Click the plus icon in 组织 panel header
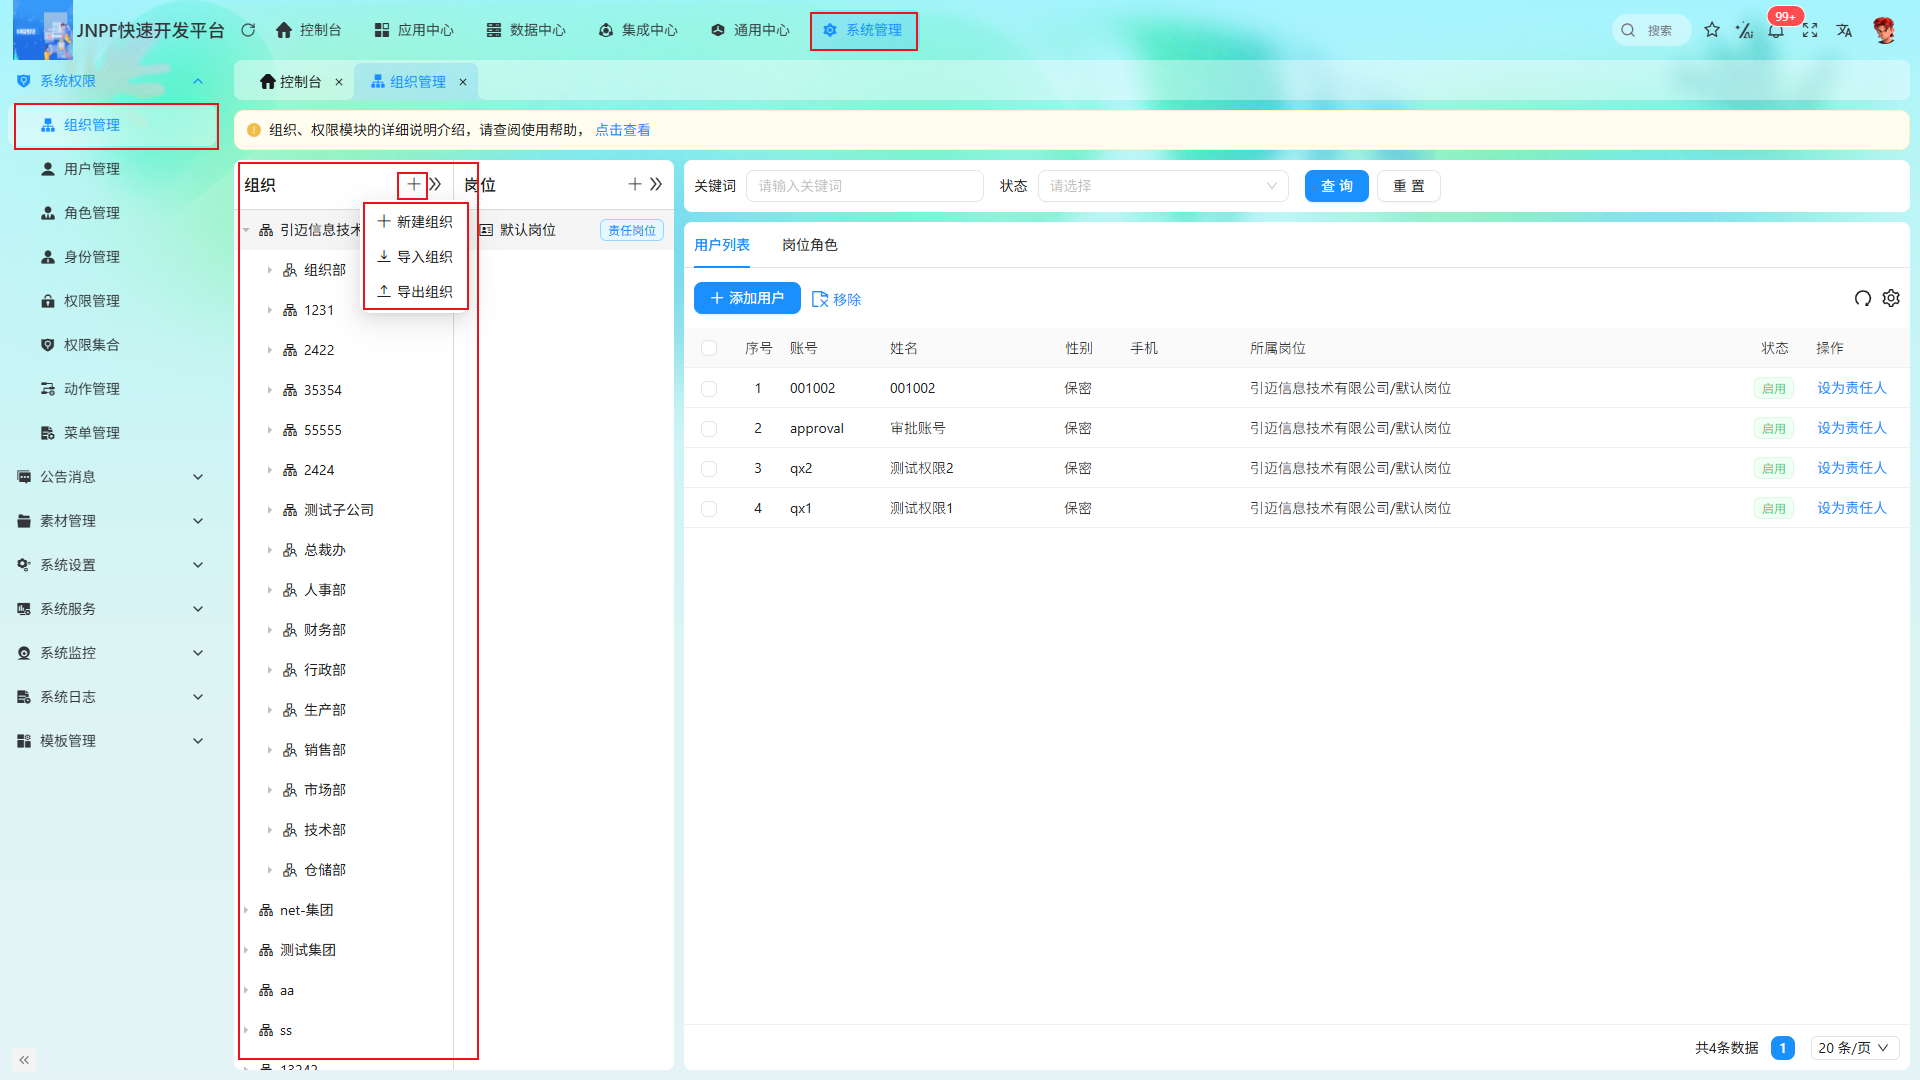This screenshot has height=1080, width=1920. point(413,184)
